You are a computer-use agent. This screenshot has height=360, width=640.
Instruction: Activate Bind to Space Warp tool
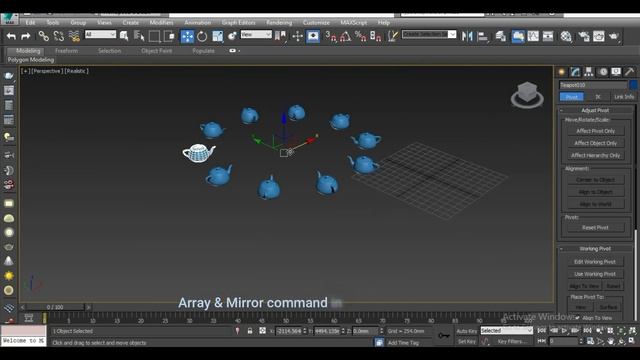(74, 36)
